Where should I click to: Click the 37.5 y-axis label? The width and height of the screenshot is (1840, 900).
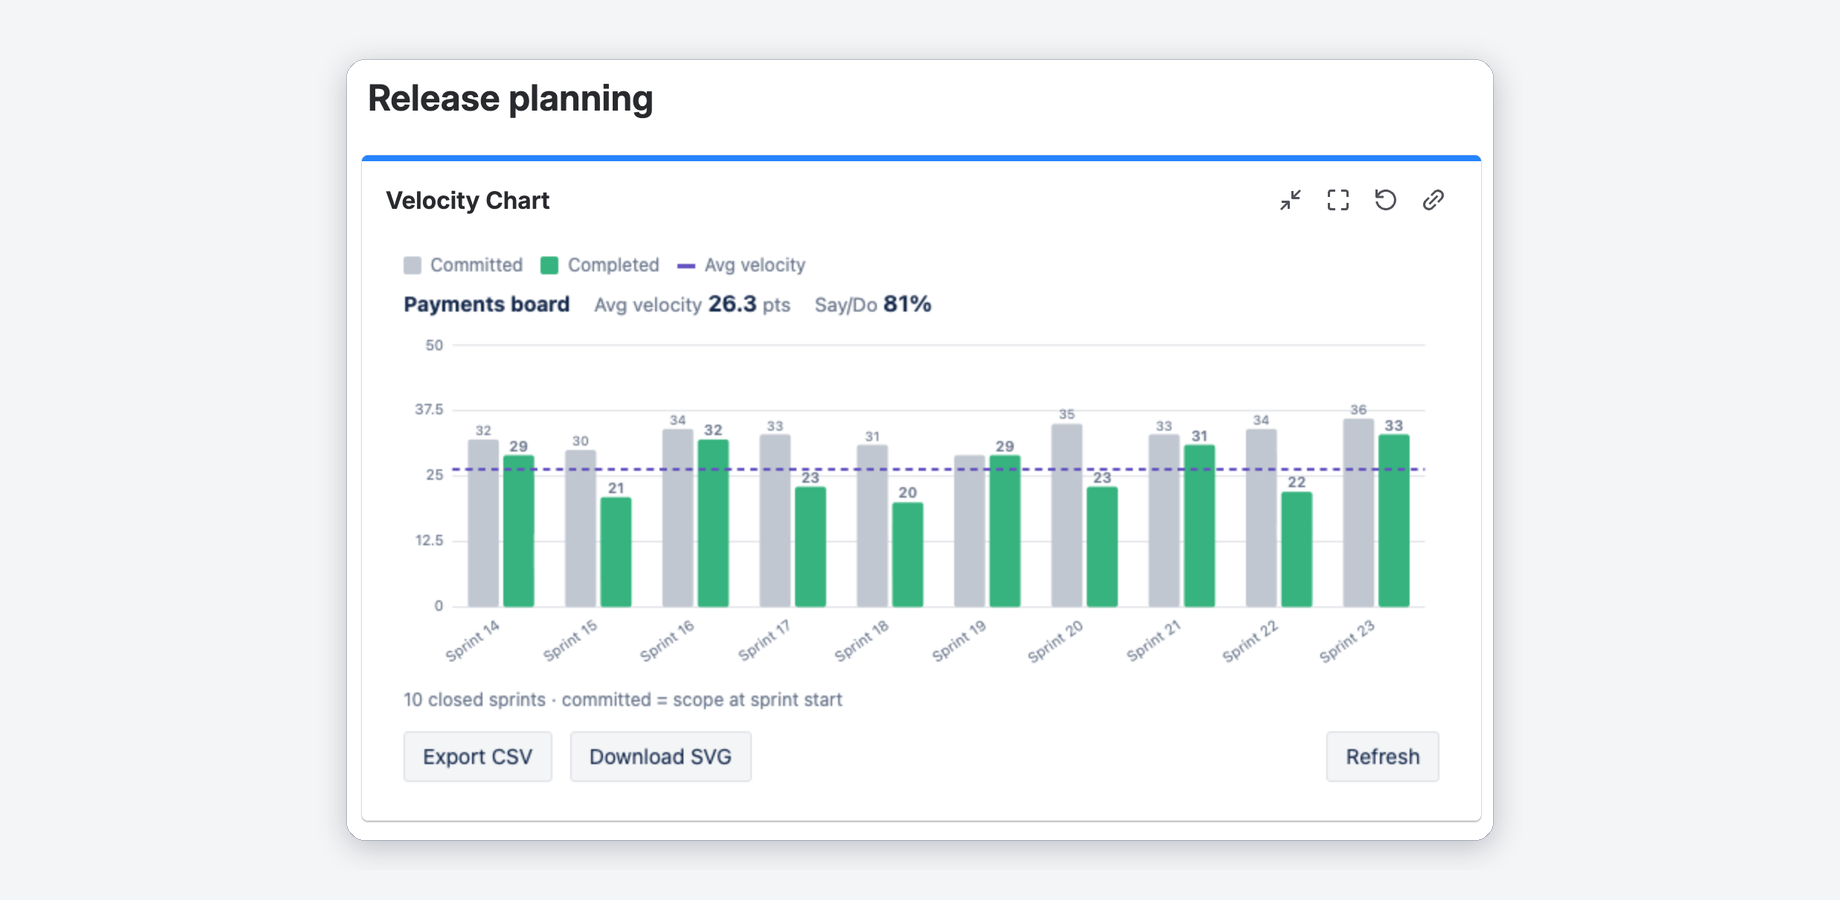point(429,410)
